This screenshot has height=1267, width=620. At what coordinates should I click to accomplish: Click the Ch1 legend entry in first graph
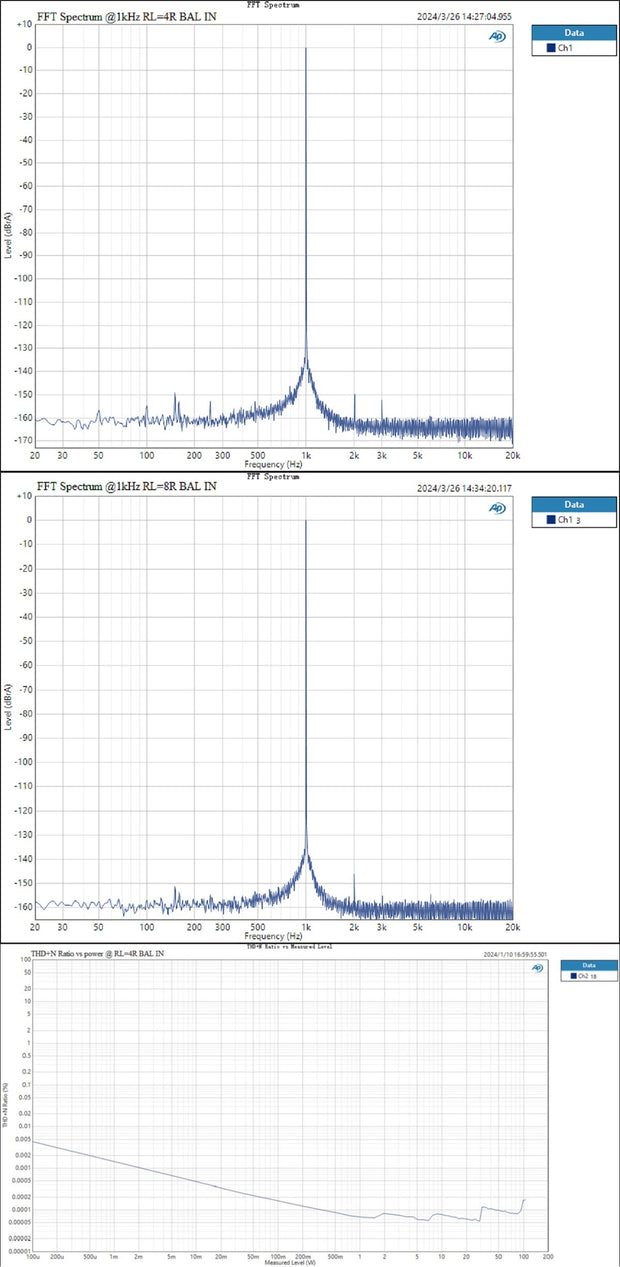click(x=565, y=48)
